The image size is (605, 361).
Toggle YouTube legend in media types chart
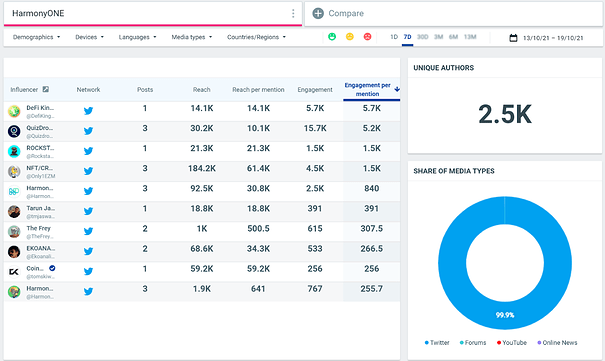click(512, 342)
